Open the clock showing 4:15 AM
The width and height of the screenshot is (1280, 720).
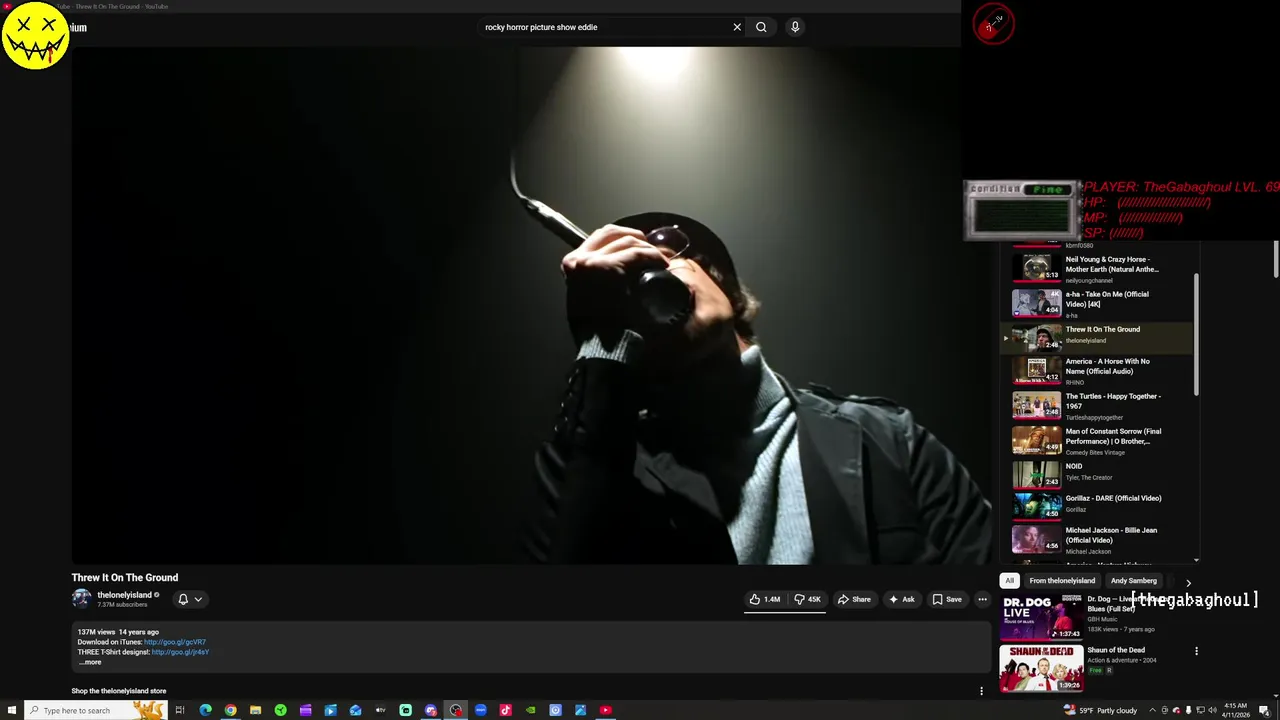click(1236, 710)
